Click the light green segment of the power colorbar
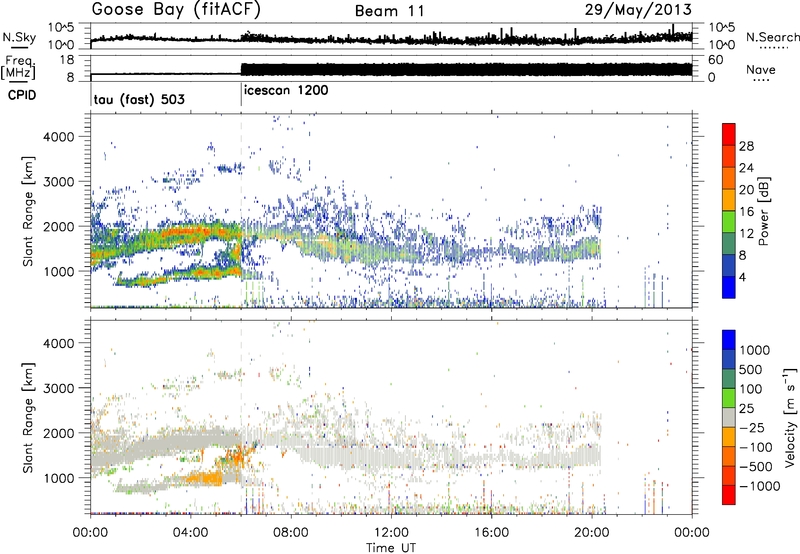The width and height of the screenshot is (800, 554). pyautogui.click(x=729, y=222)
